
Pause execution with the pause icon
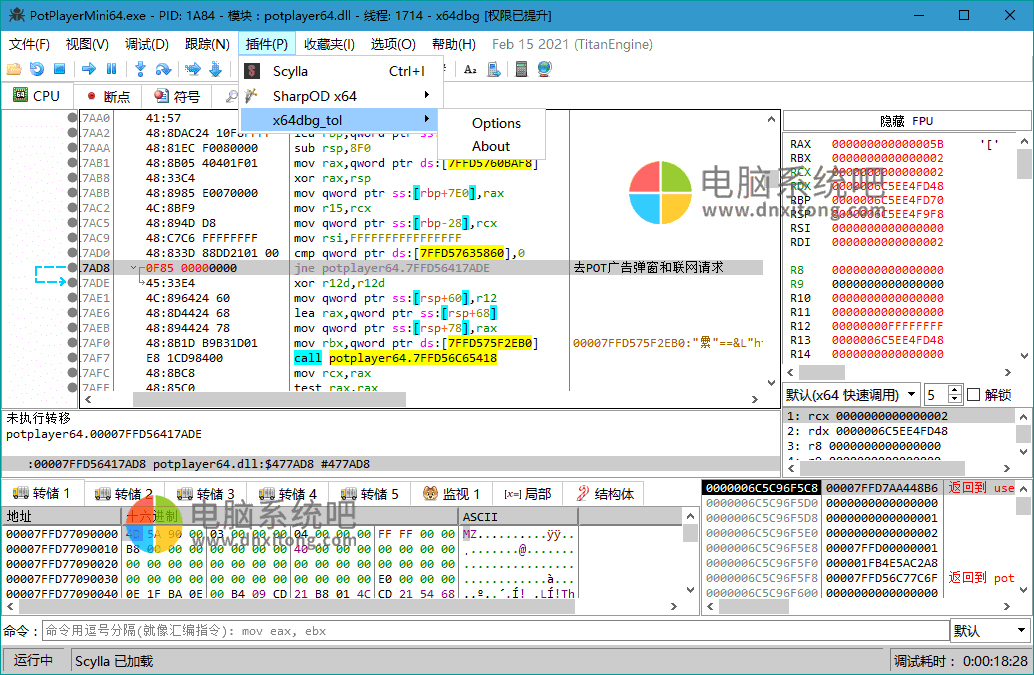111,69
